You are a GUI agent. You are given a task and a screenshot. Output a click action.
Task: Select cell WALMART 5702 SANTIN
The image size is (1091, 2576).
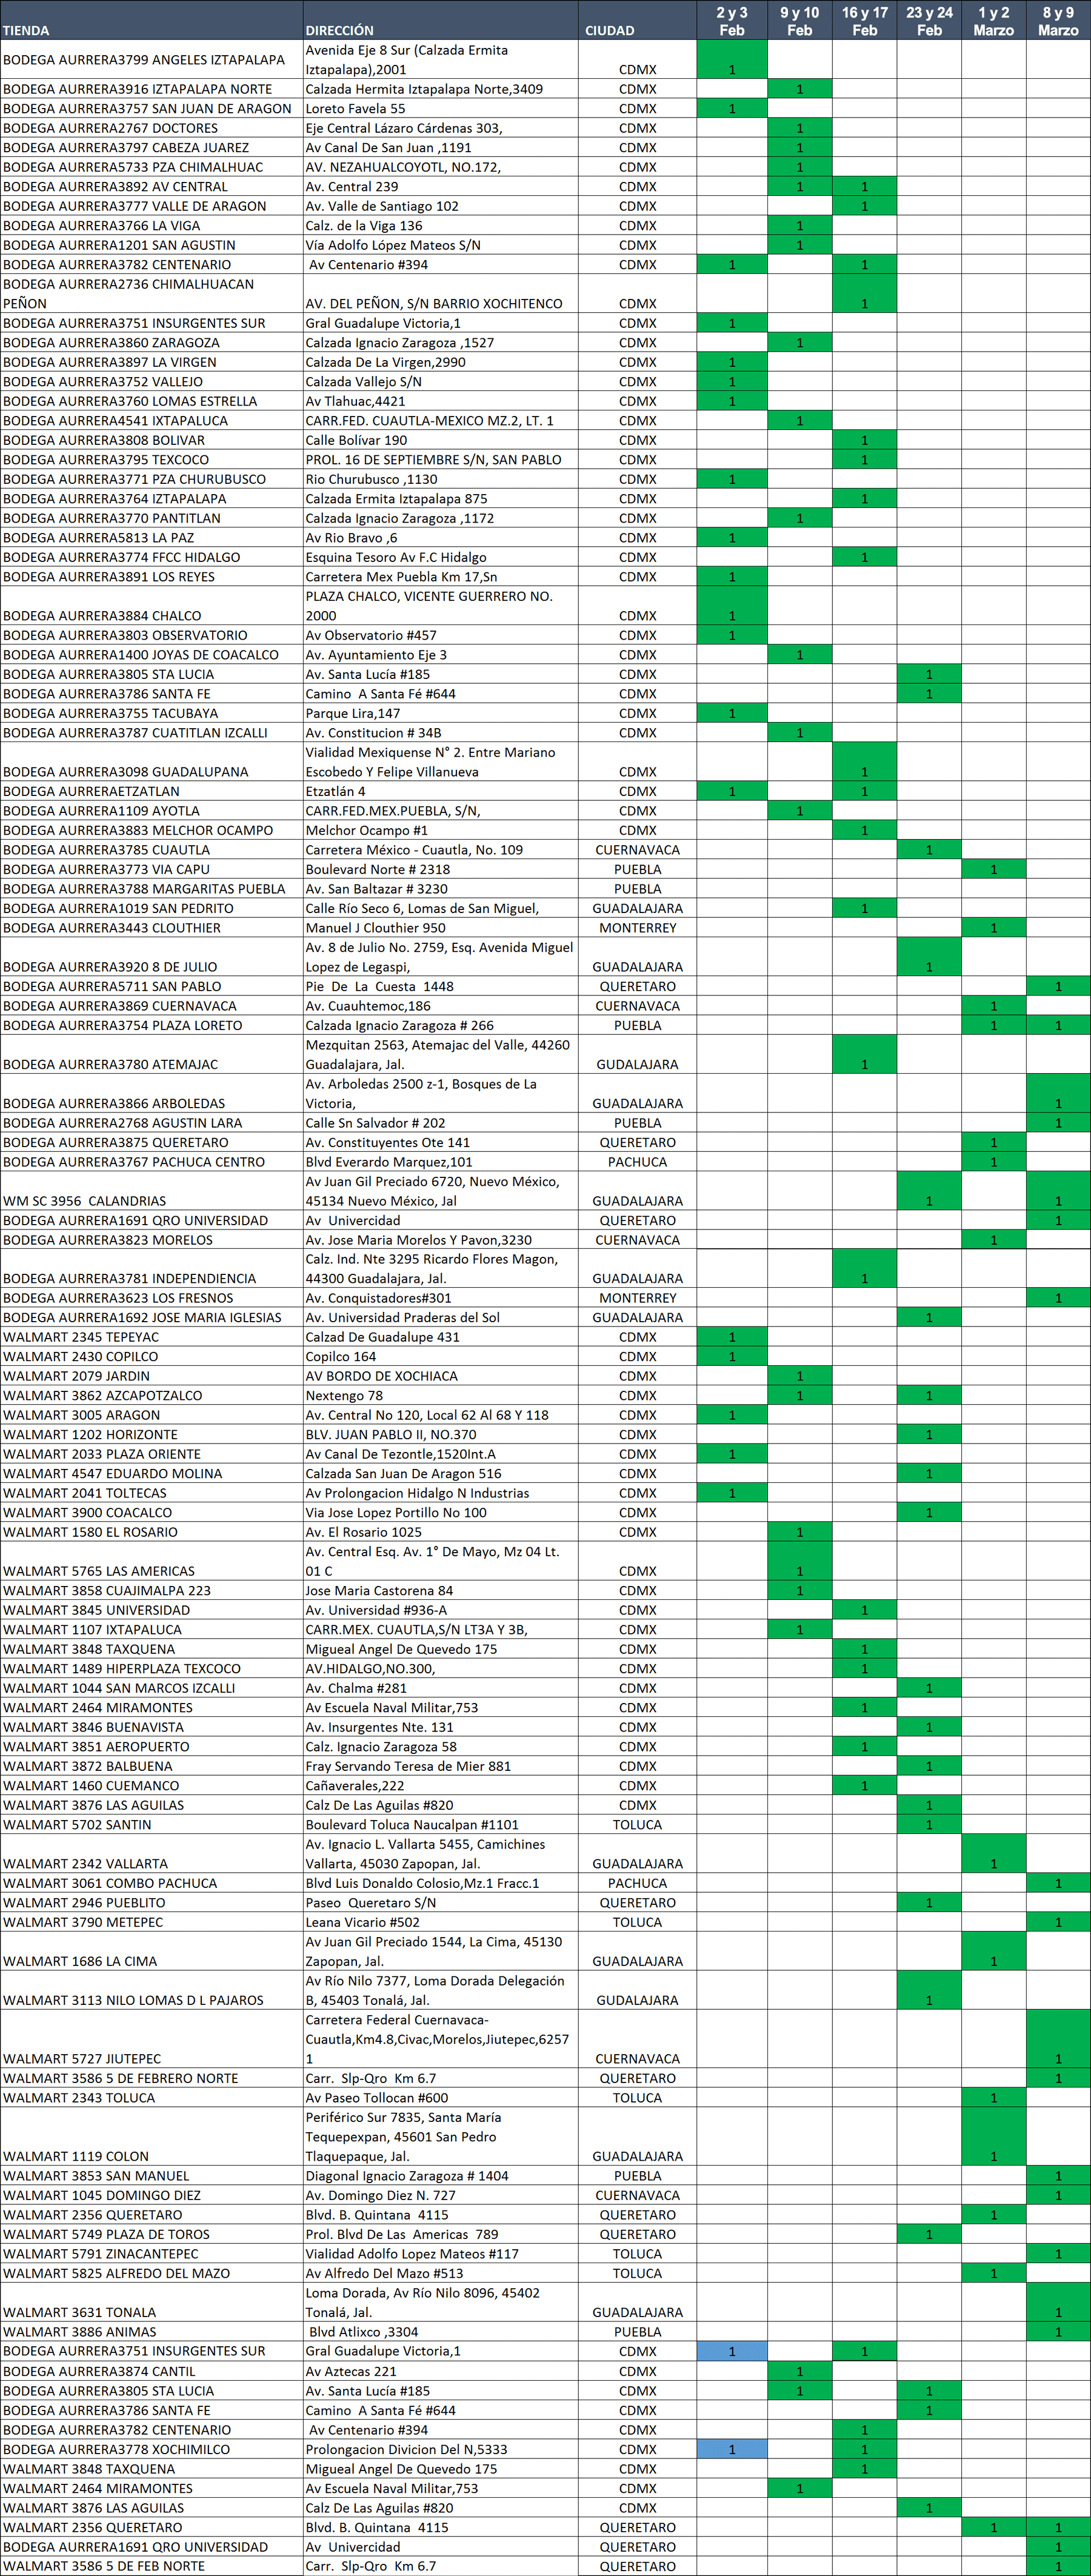click(x=151, y=1824)
